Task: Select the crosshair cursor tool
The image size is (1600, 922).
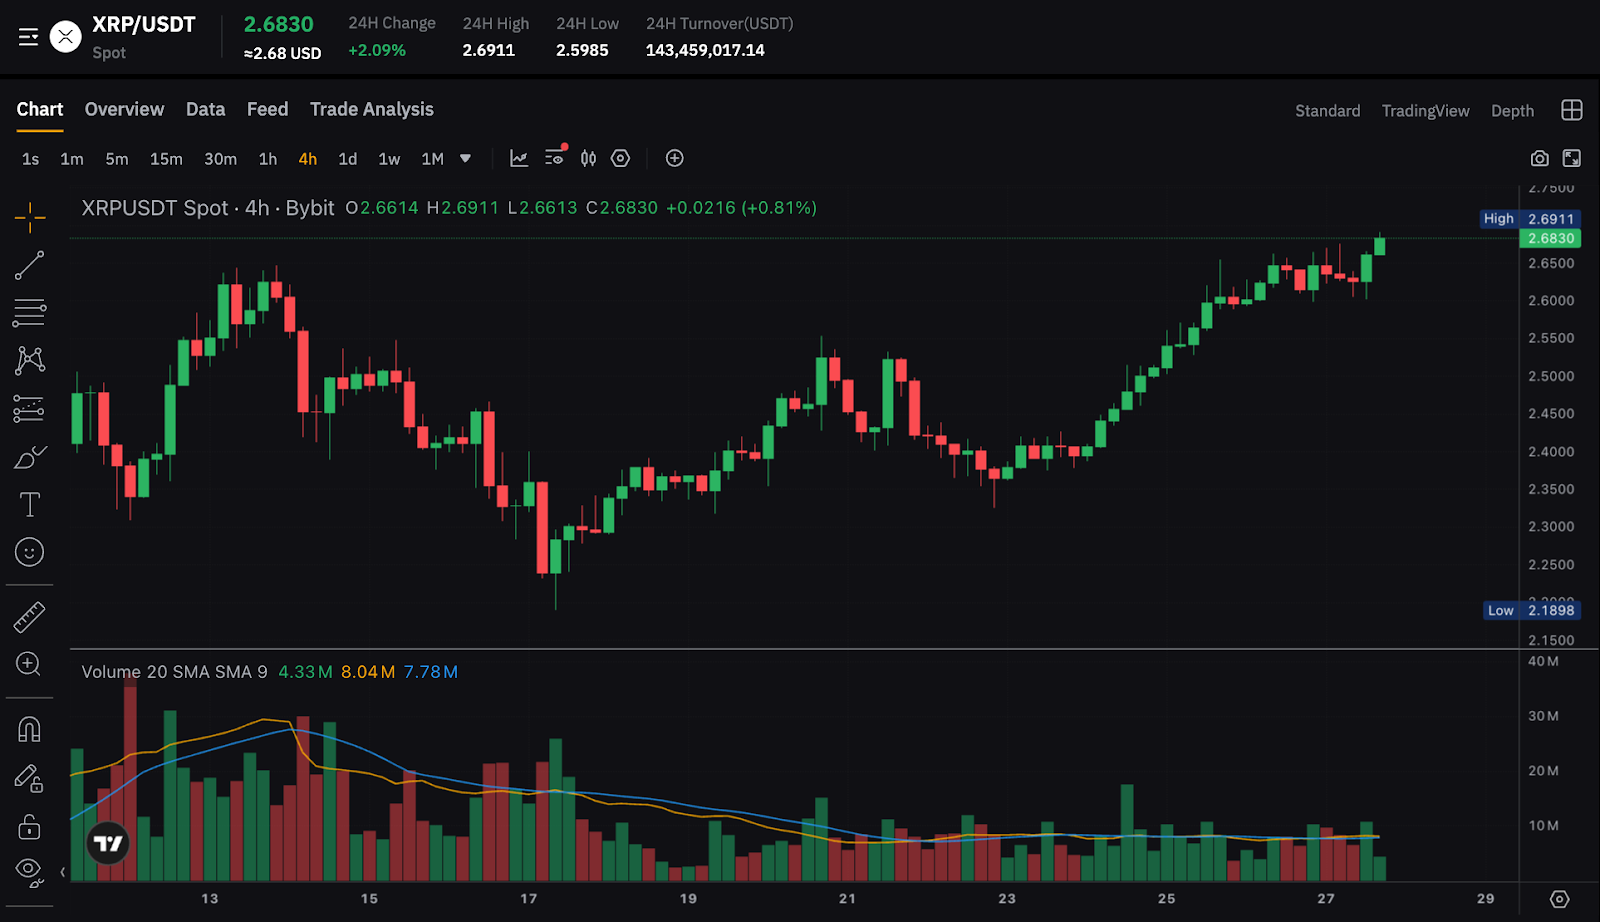Action: [29, 214]
